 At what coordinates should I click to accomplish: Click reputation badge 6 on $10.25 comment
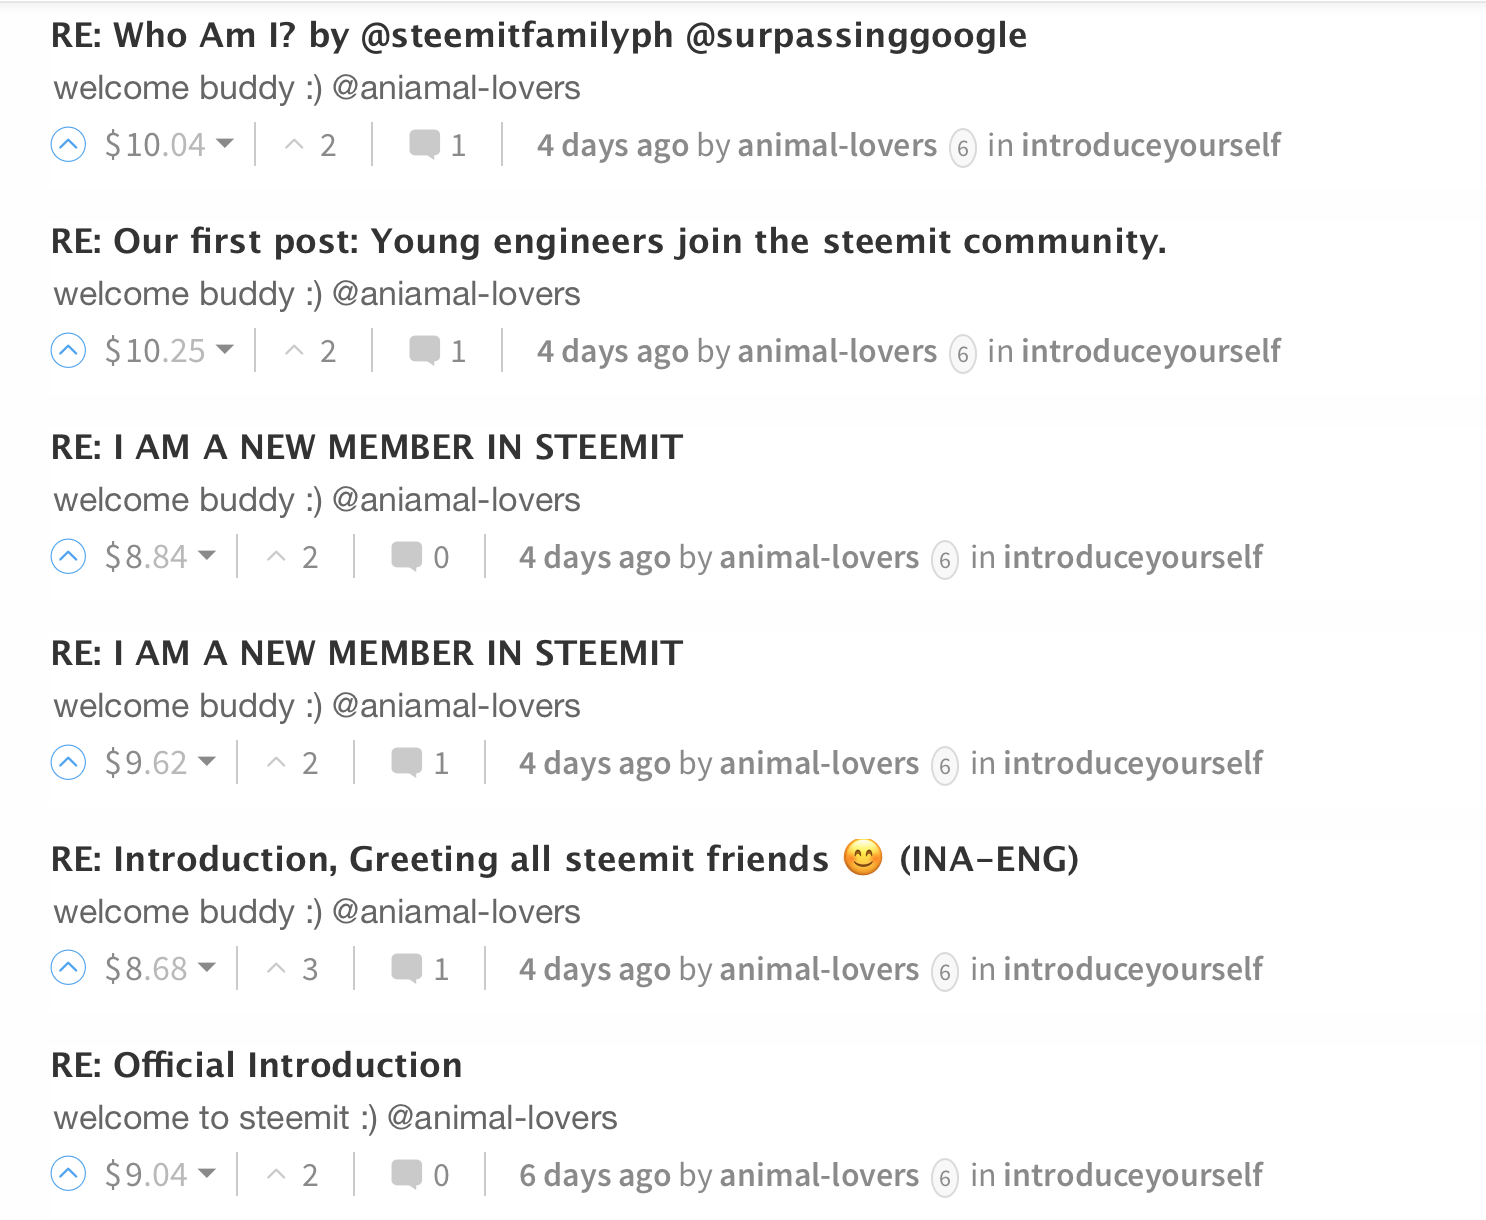962,354
